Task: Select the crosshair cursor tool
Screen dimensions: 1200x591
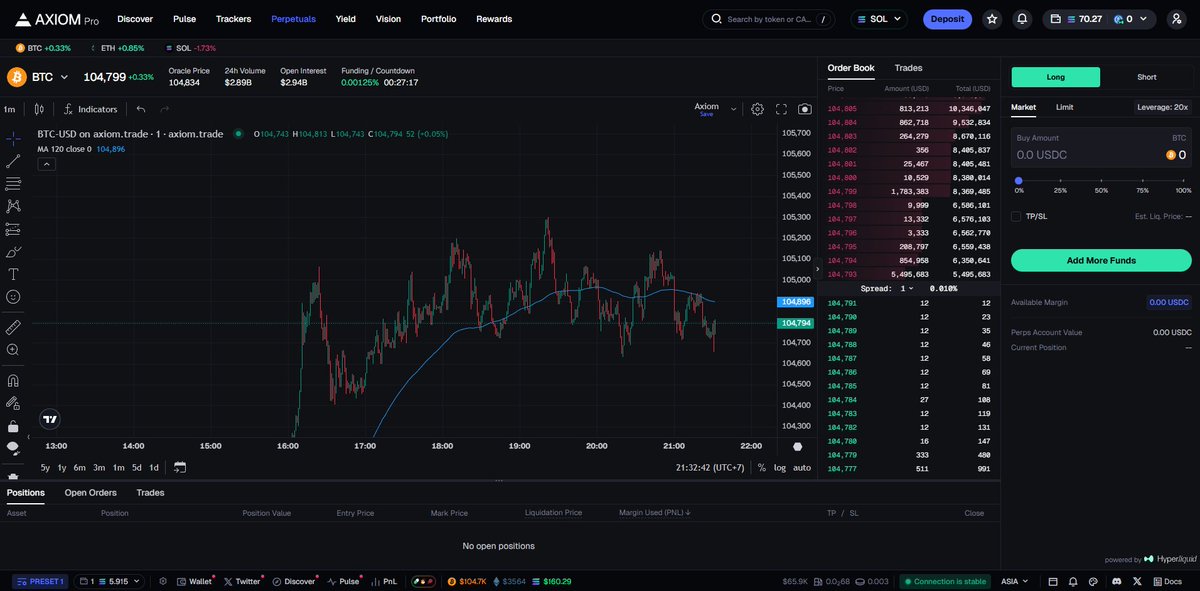Action: [13, 138]
